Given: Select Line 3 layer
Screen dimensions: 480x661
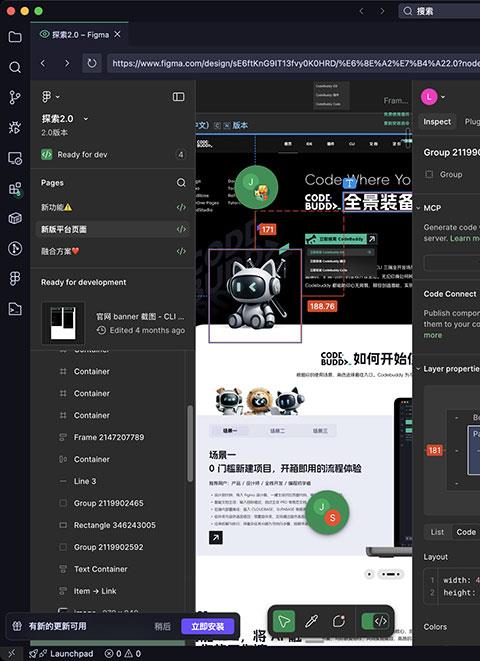Looking at the screenshot, I should point(85,481).
